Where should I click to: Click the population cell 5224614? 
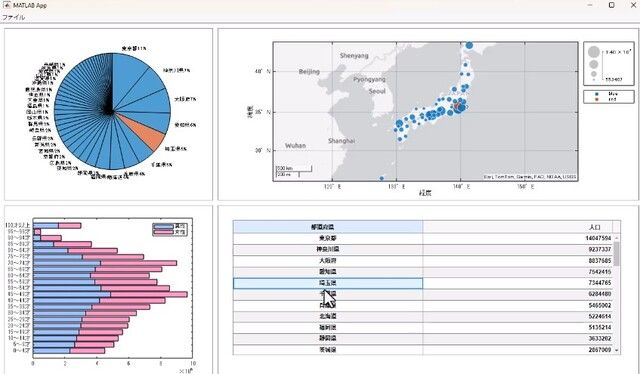point(518,316)
